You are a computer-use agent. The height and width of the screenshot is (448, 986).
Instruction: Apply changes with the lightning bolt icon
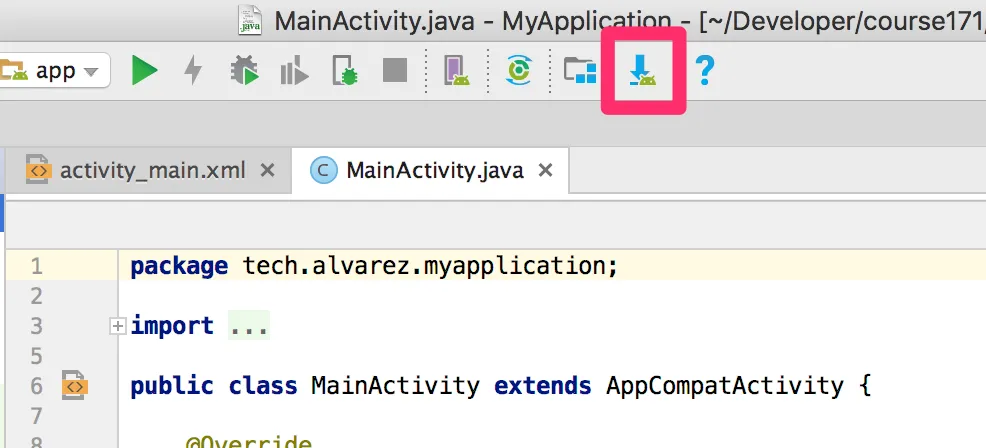click(193, 70)
